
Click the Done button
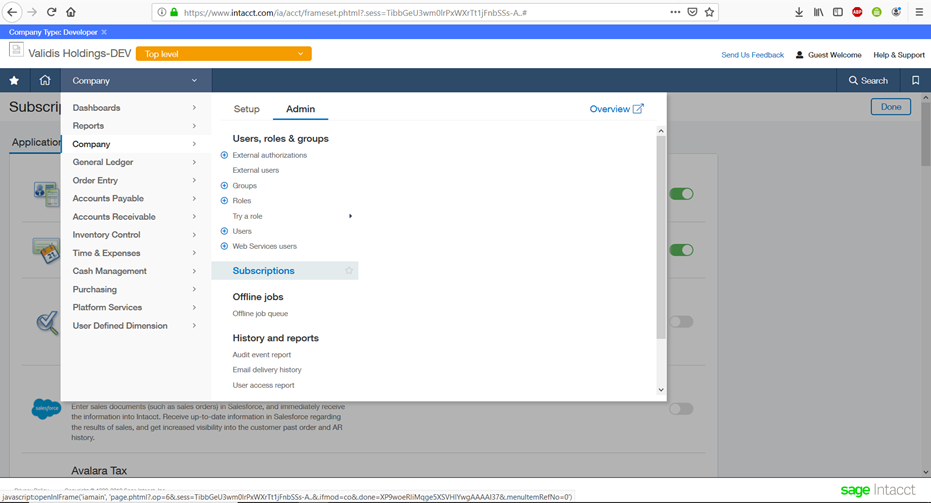pyautogui.click(x=891, y=107)
